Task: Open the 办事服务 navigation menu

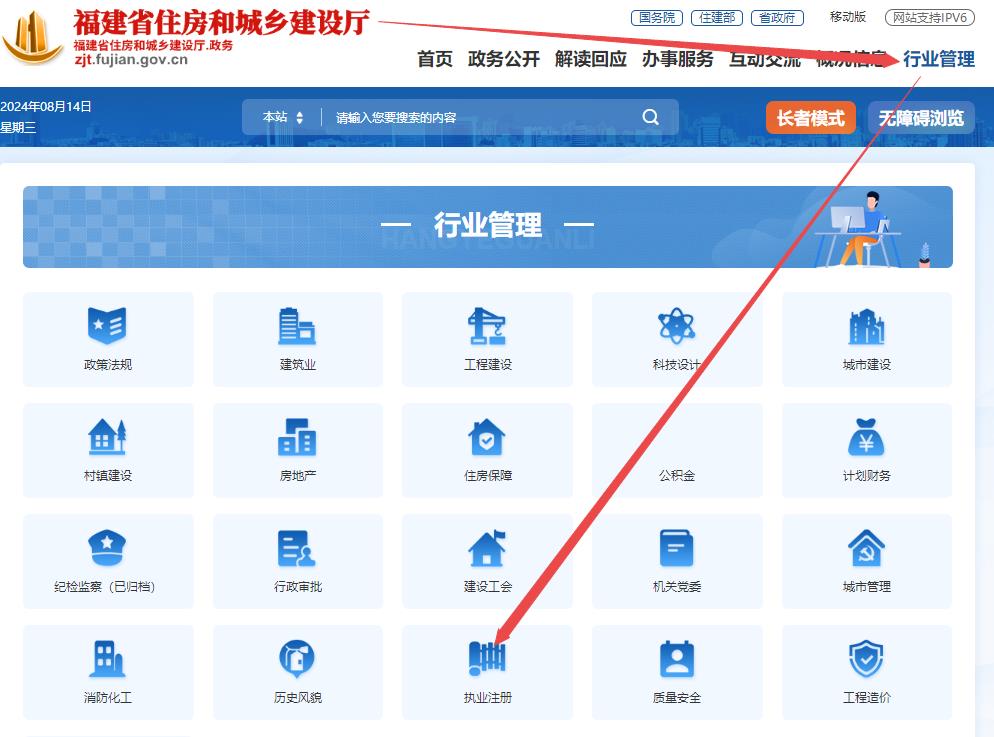Action: pyautogui.click(x=678, y=60)
